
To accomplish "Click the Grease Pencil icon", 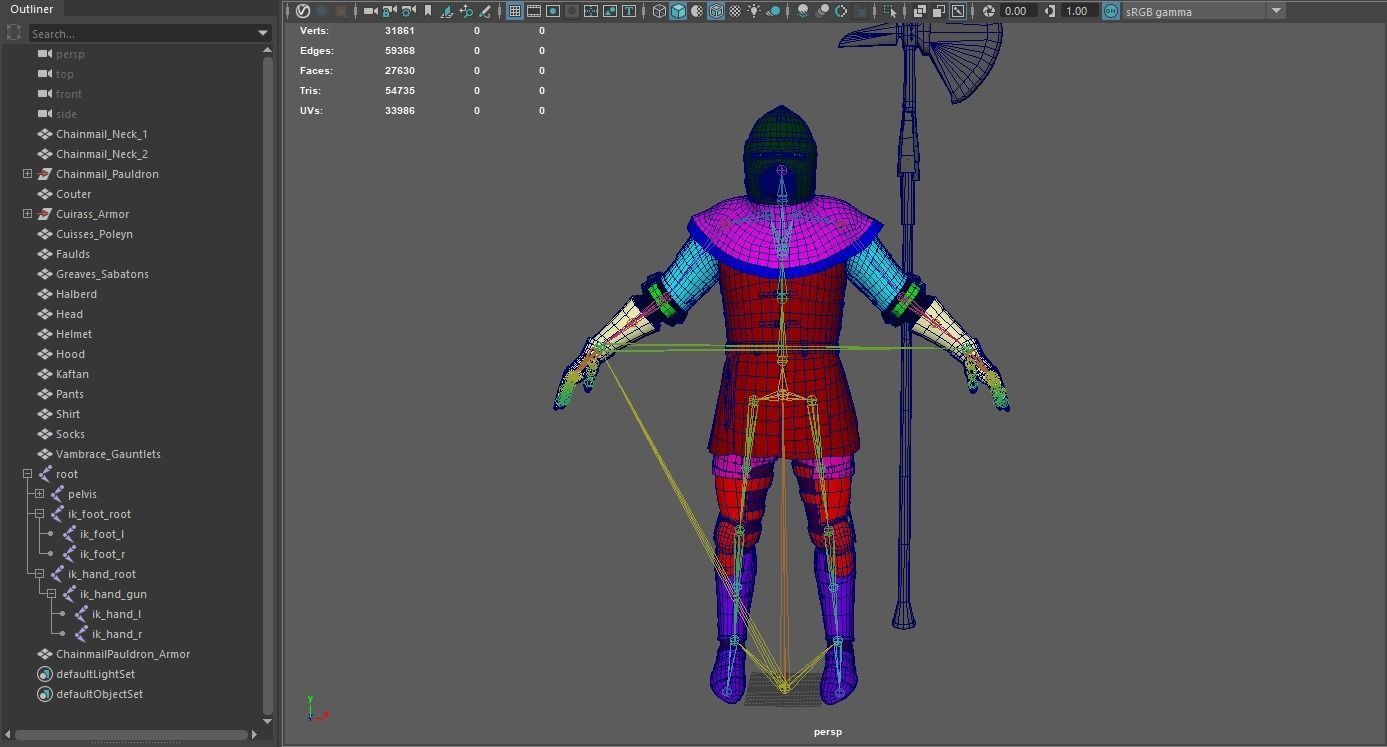I will pos(485,11).
